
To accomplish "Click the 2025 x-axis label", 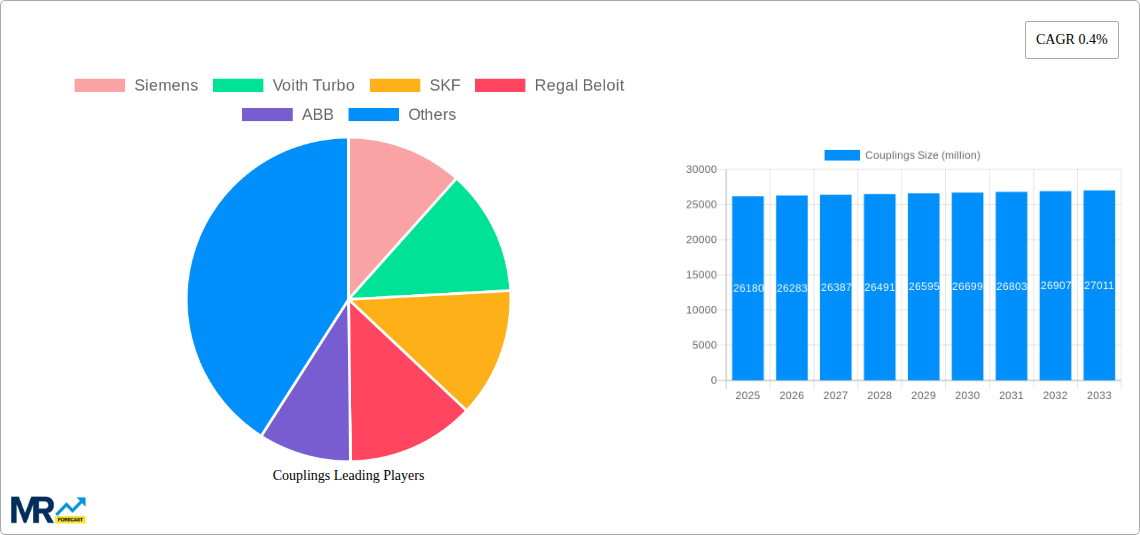I will click(x=748, y=395).
